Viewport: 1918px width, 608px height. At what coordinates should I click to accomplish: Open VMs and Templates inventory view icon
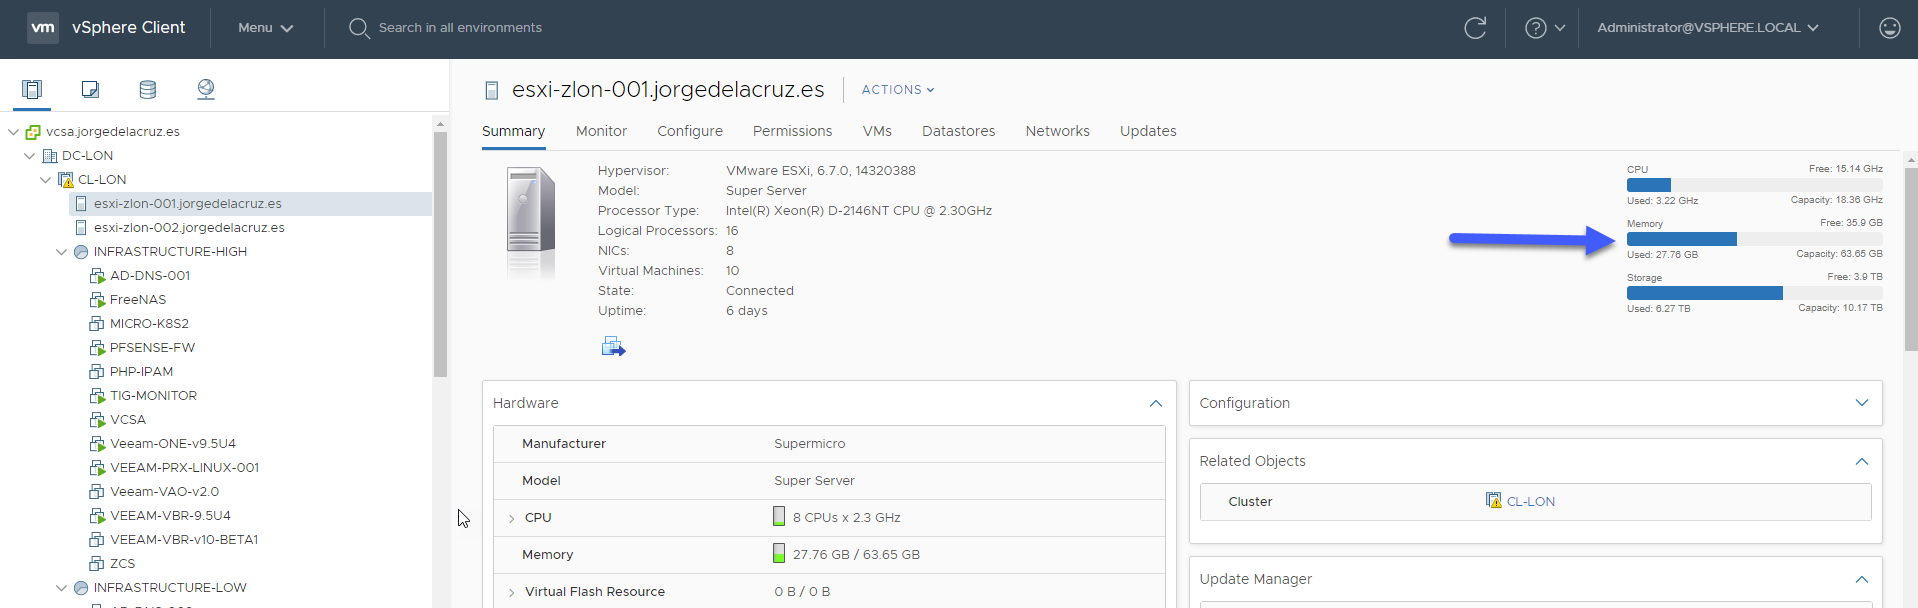(x=90, y=90)
